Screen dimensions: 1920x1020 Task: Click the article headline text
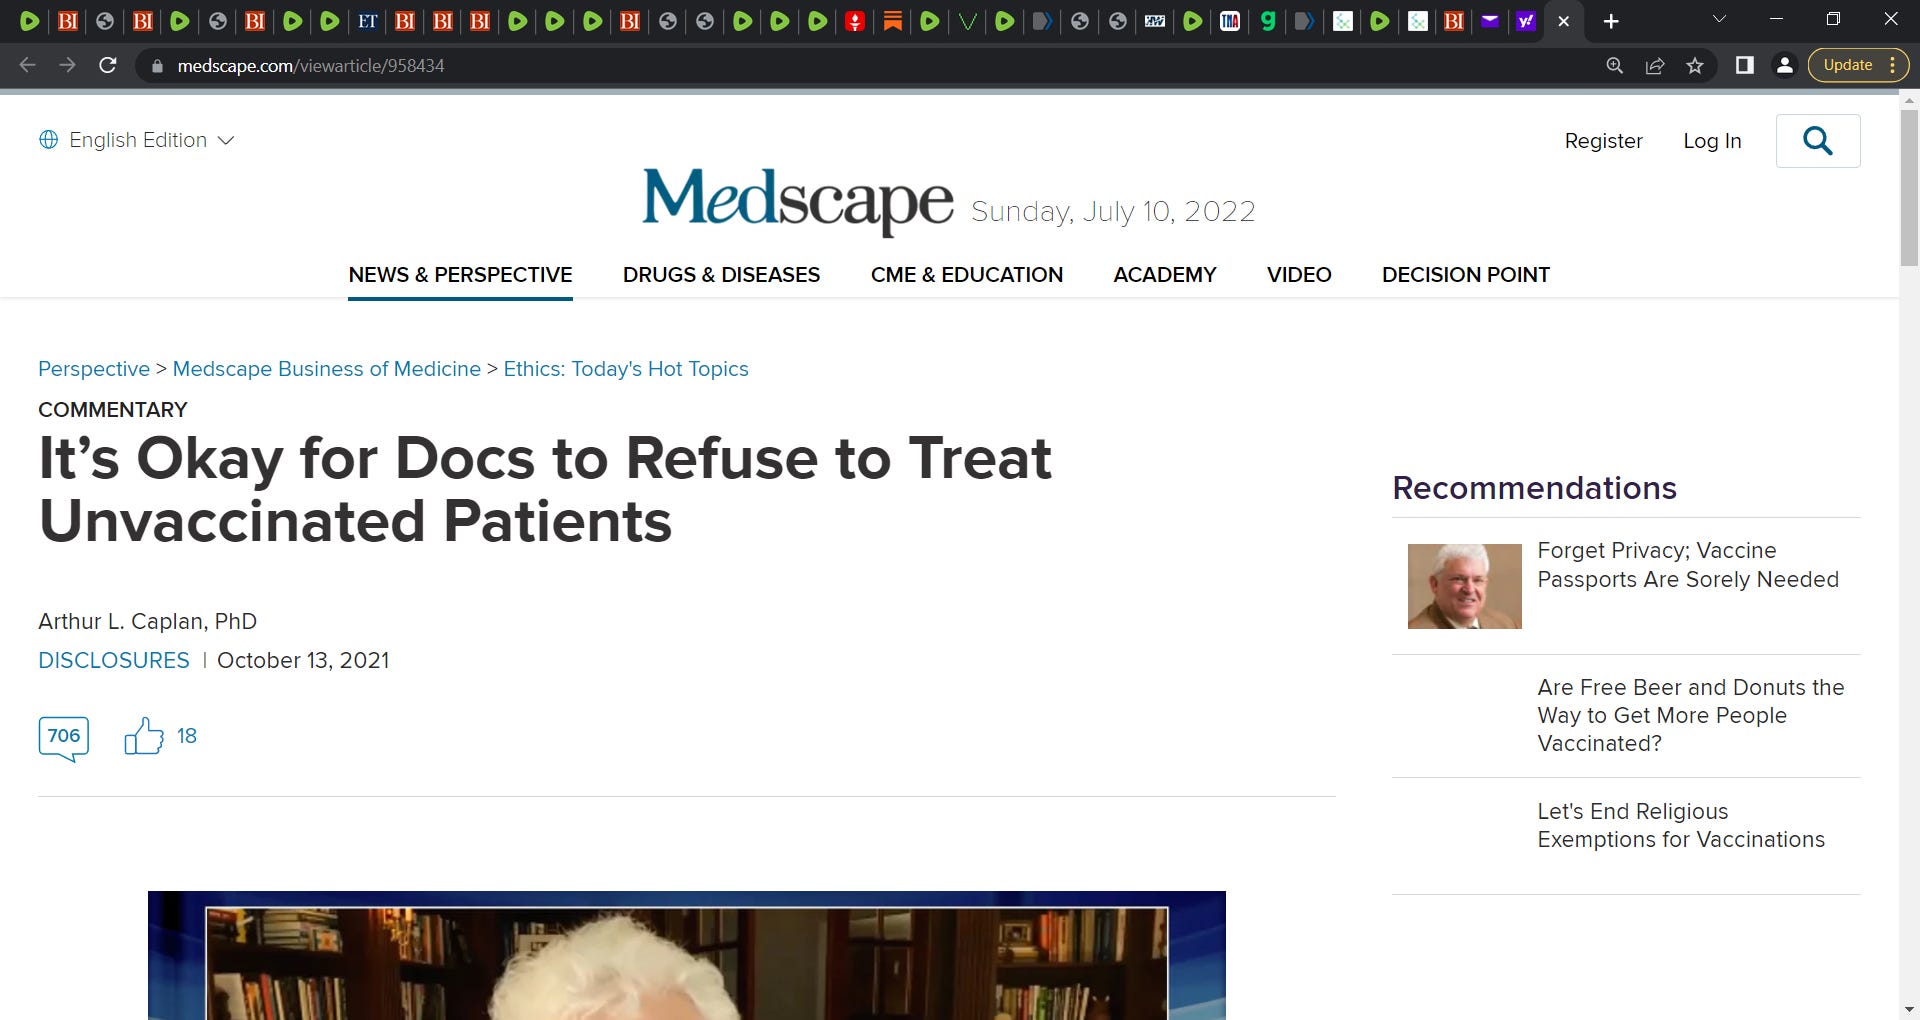[x=545, y=490]
